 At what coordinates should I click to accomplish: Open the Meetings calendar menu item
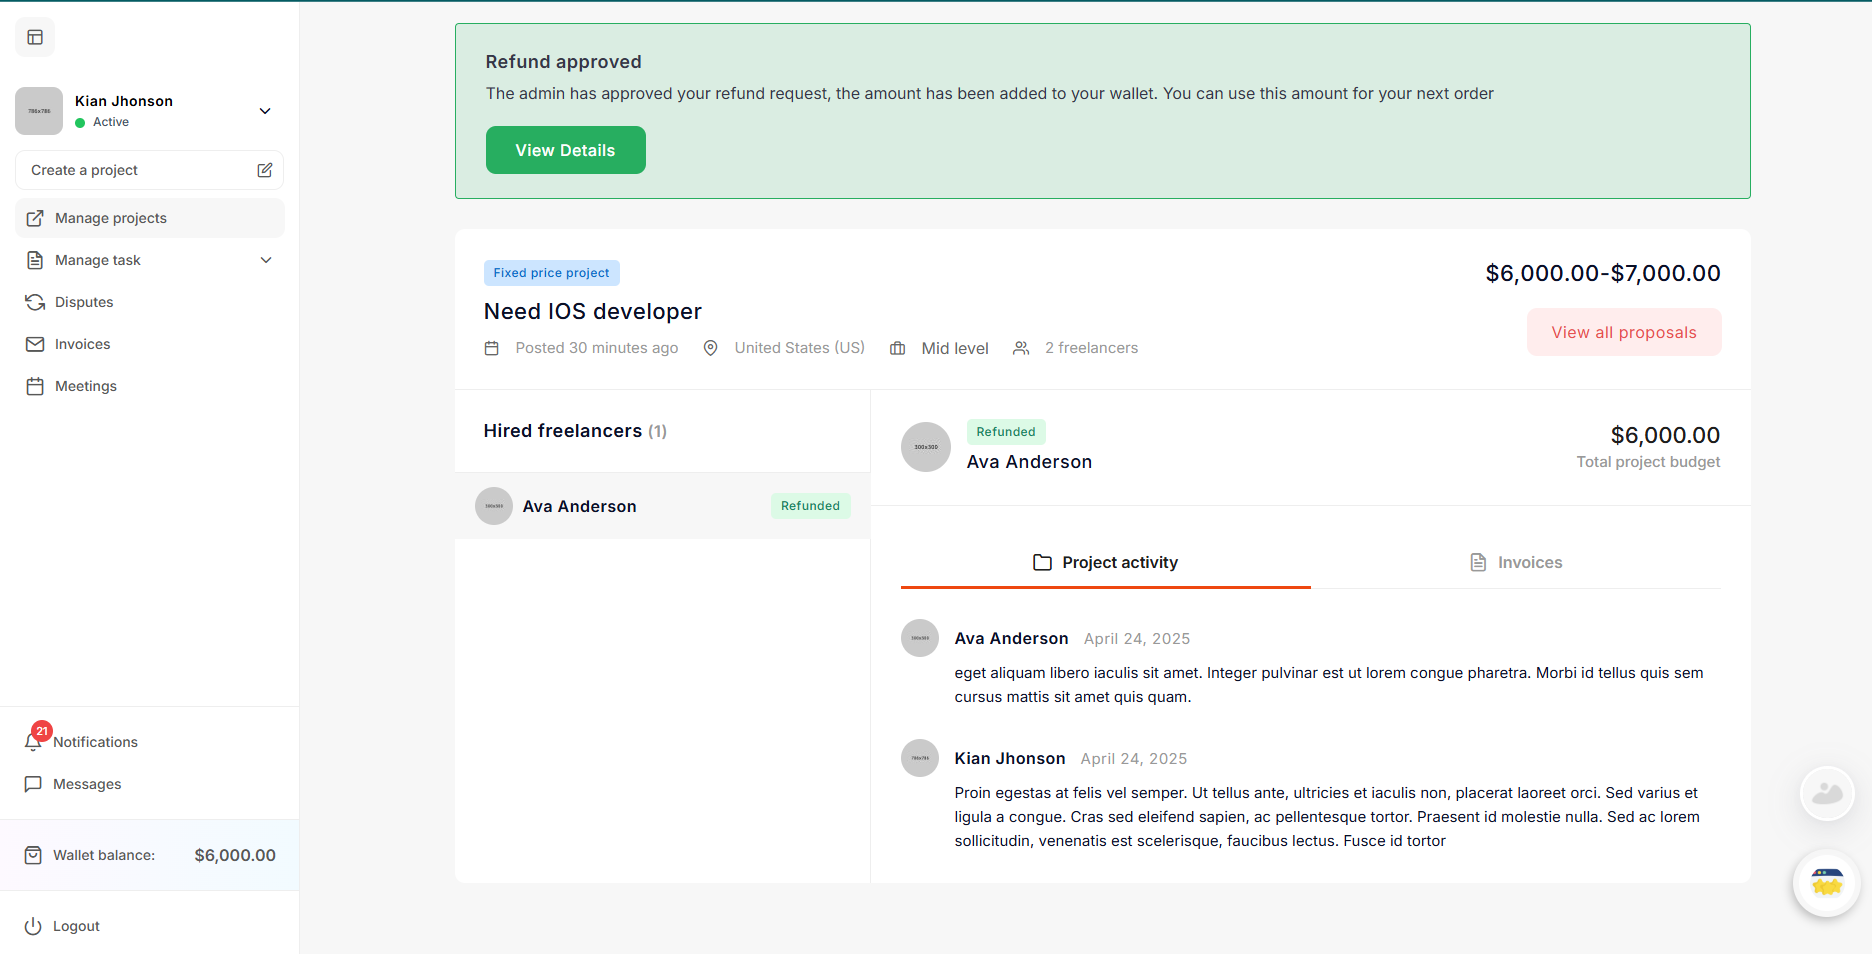tap(85, 386)
